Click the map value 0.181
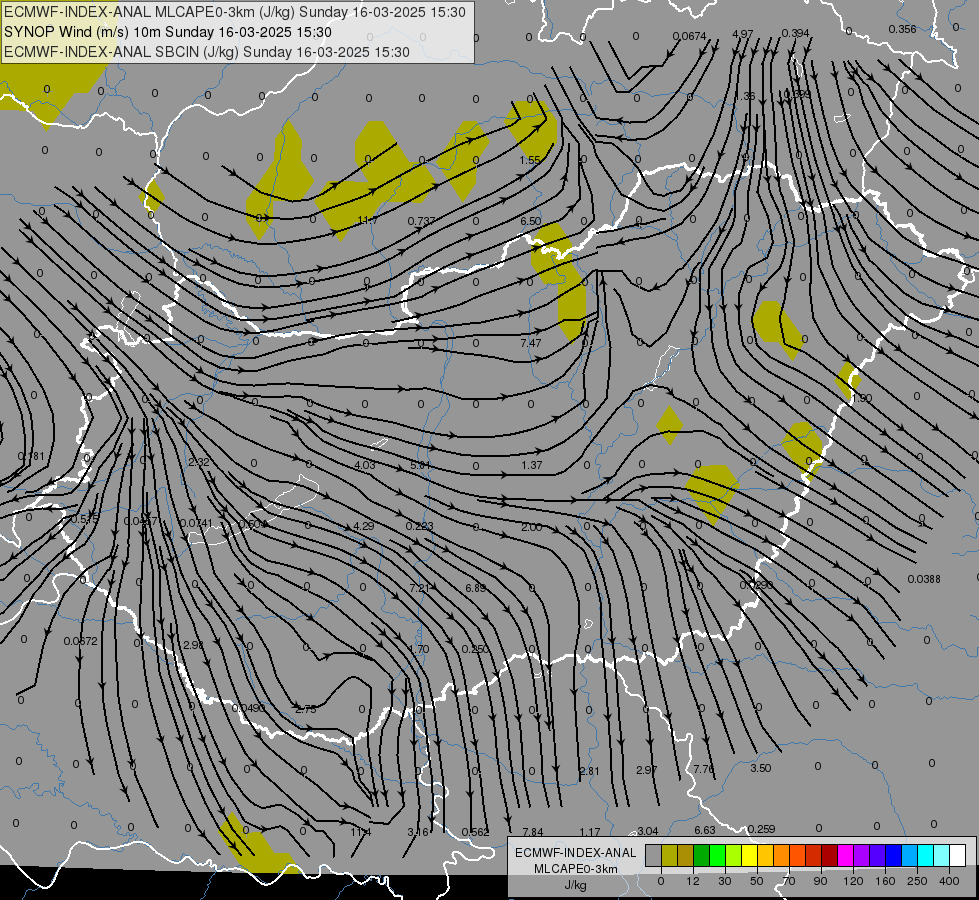 click(31, 456)
